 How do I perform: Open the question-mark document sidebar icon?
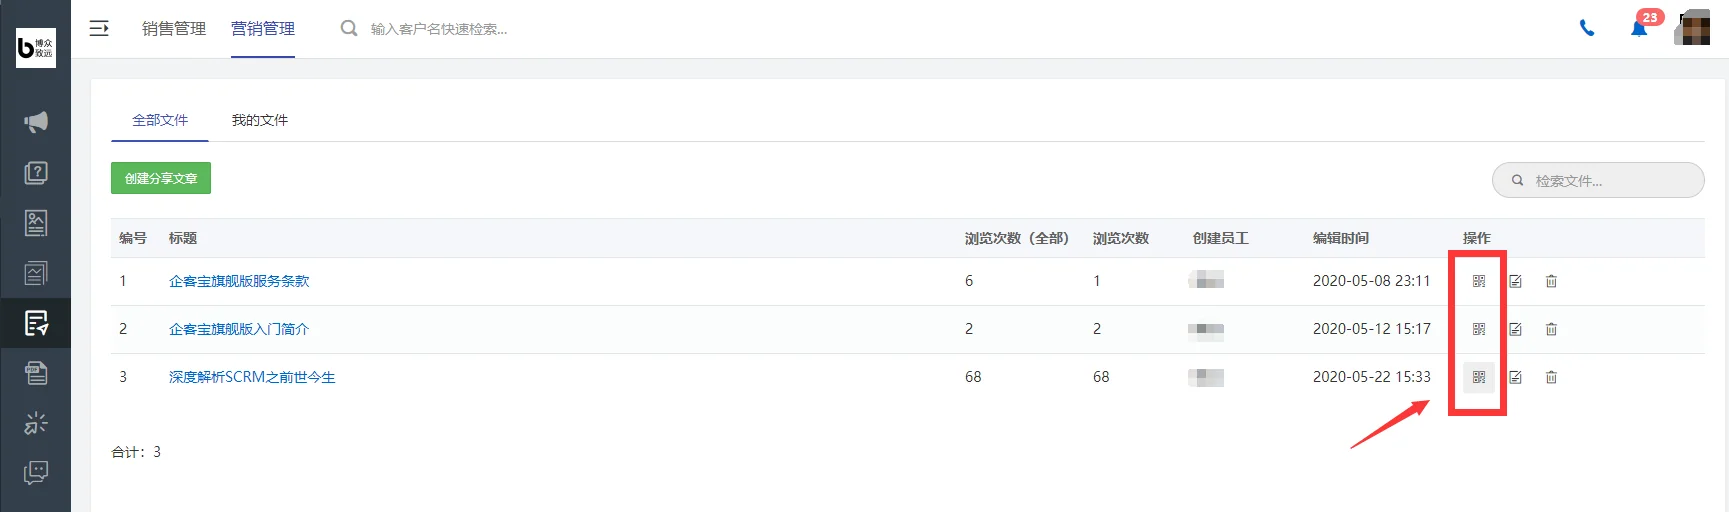[x=36, y=173]
